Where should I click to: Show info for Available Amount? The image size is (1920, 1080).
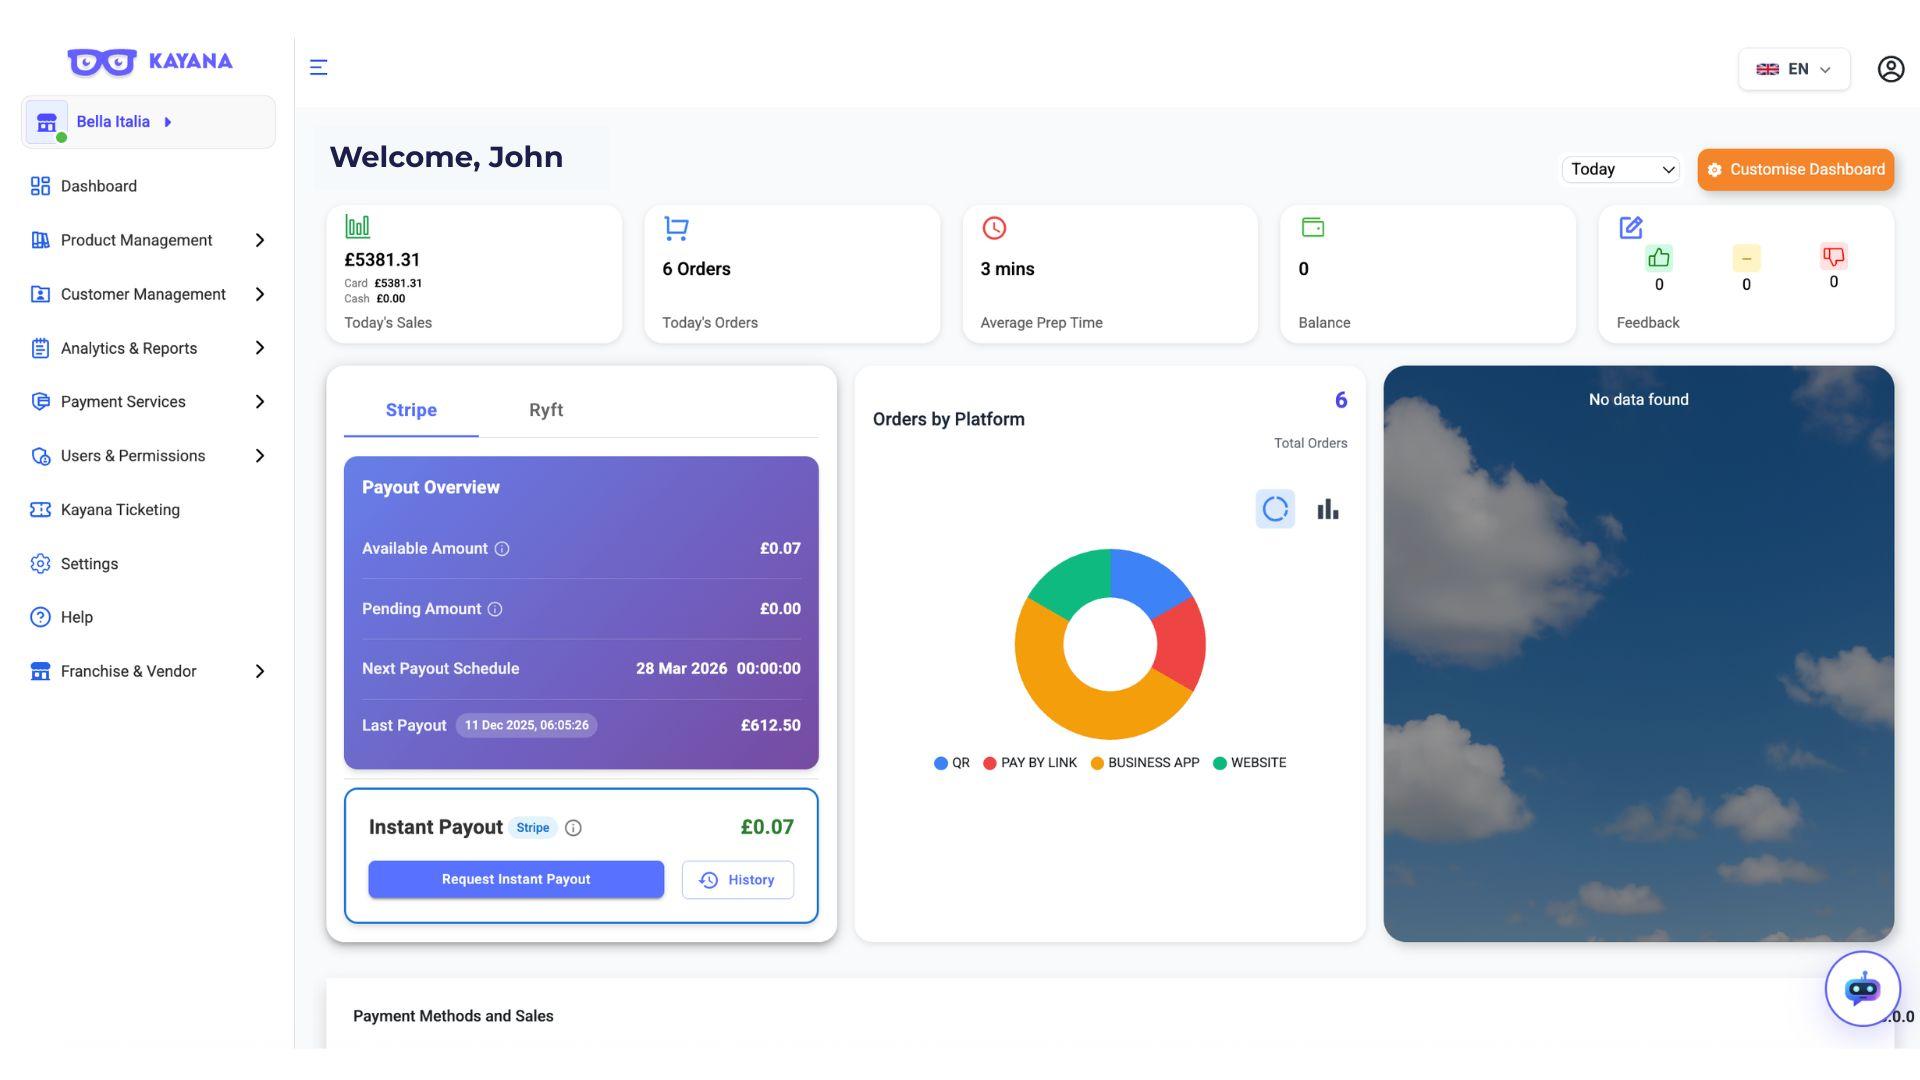[x=502, y=549]
